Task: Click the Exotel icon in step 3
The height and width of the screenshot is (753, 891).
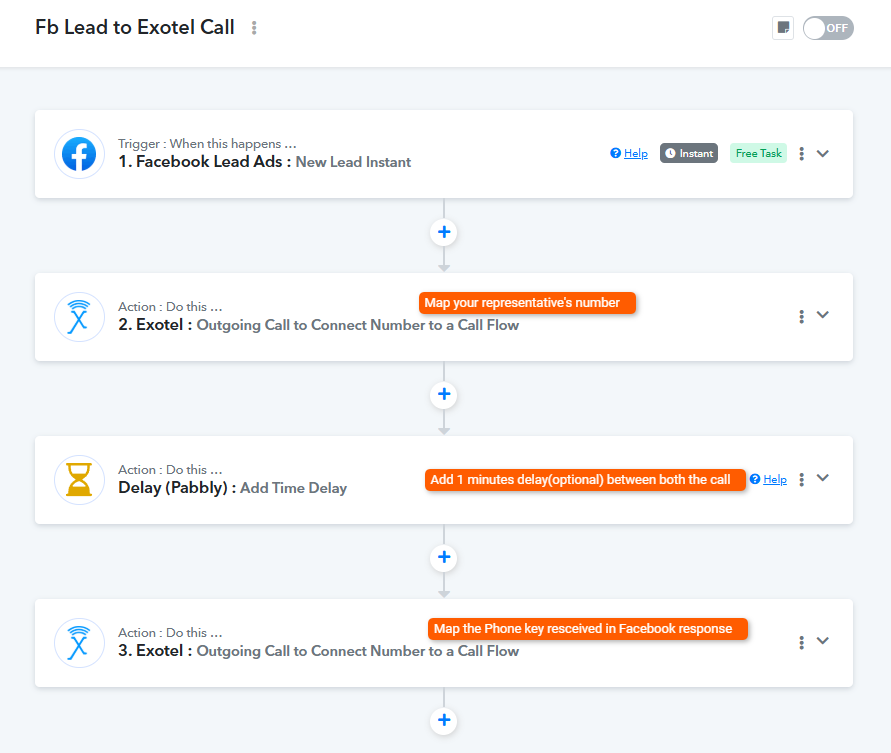Action: tap(79, 643)
